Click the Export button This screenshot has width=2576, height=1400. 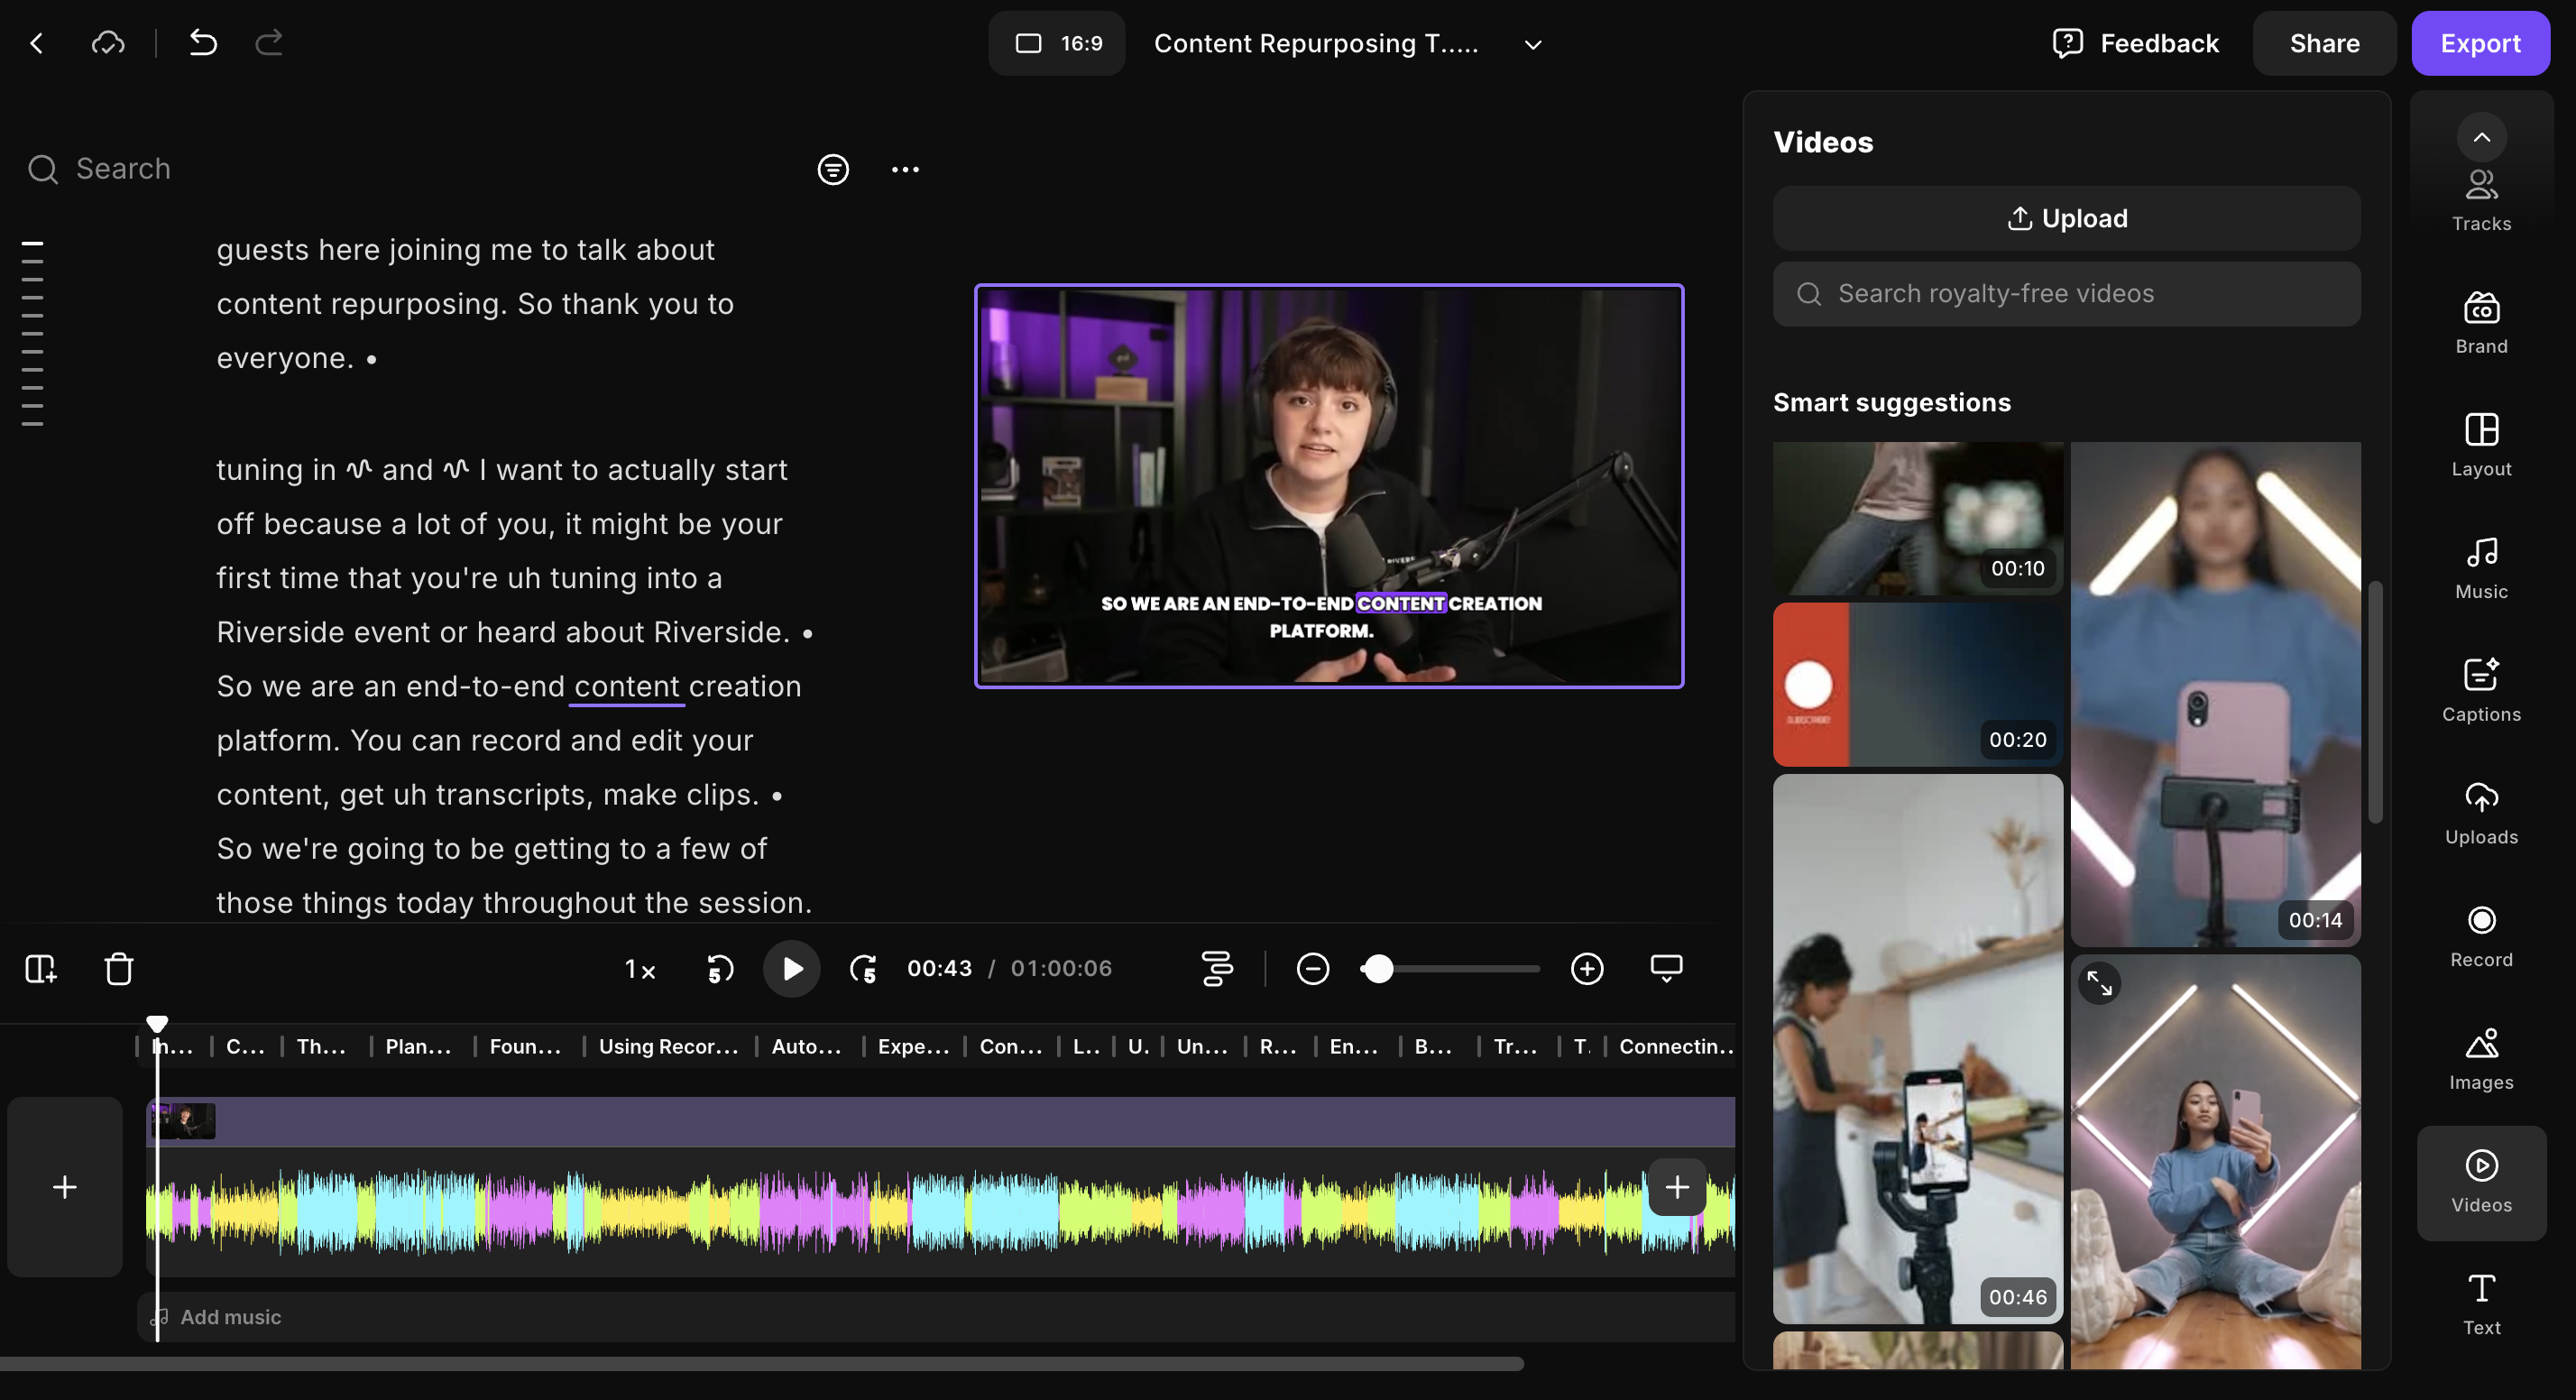pyautogui.click(x=2480, y=43)
